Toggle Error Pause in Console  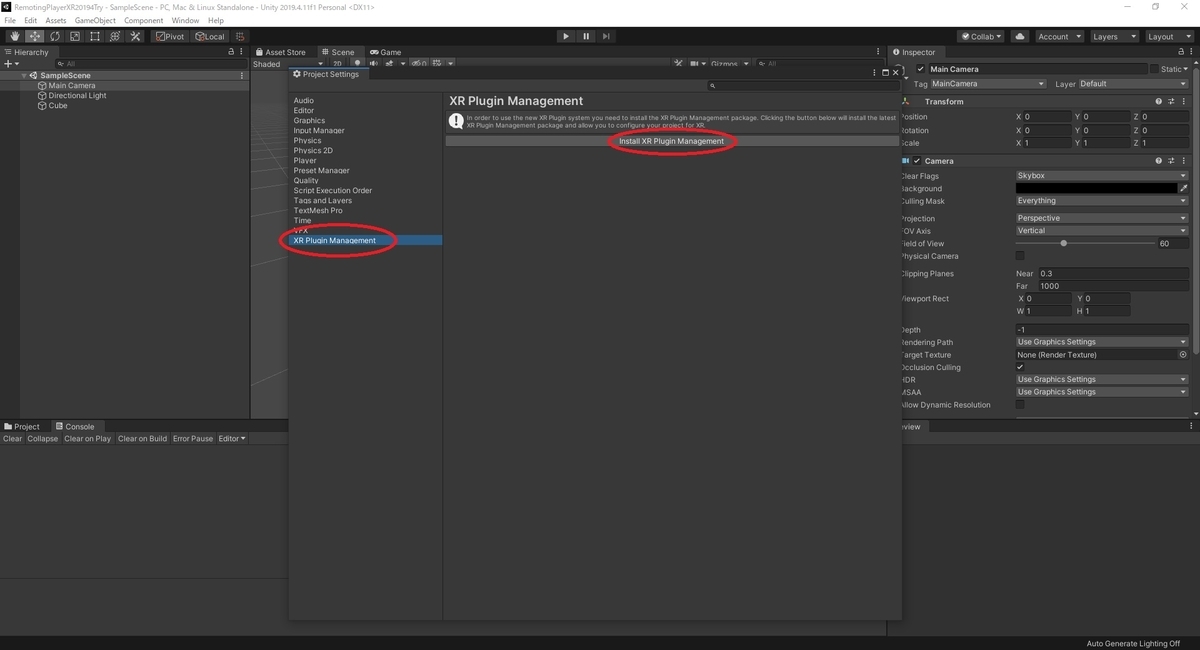point(193,439)
